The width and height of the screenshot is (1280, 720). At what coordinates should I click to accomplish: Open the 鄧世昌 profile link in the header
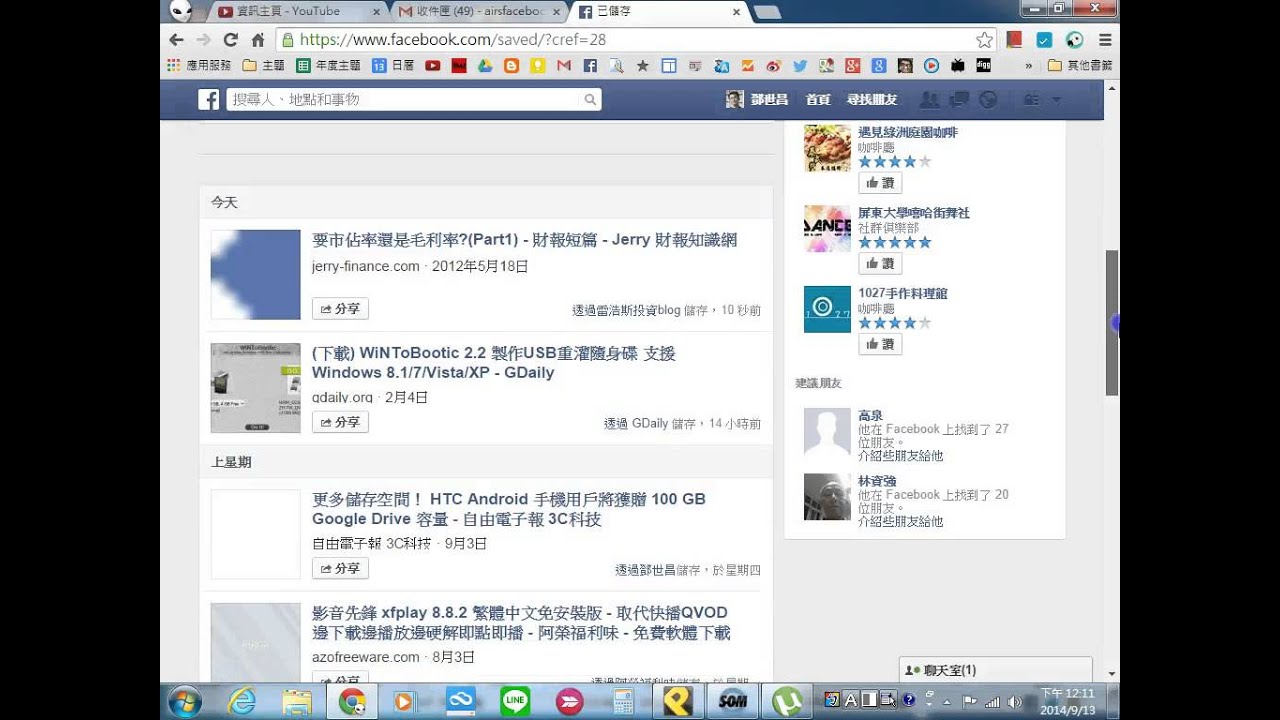click(757, 100)
